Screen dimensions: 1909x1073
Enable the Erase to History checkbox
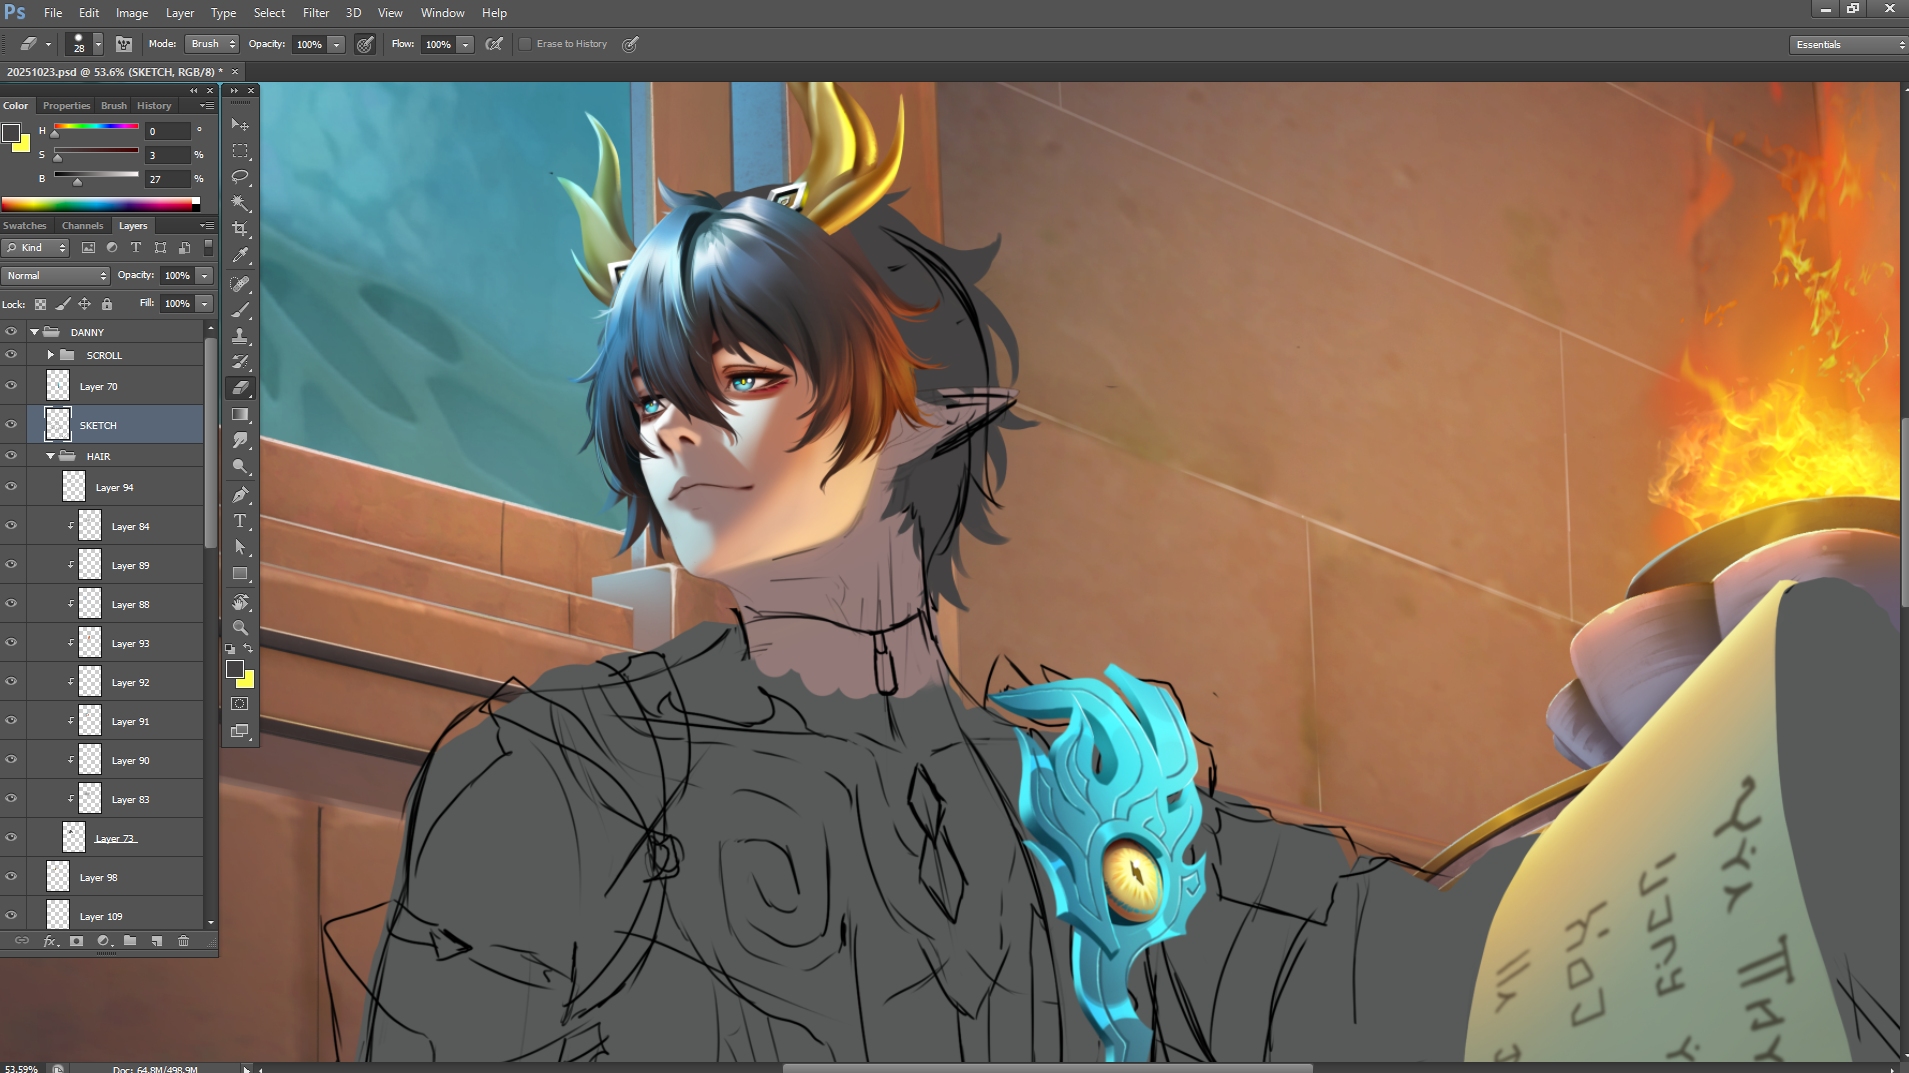click(525, 44)
